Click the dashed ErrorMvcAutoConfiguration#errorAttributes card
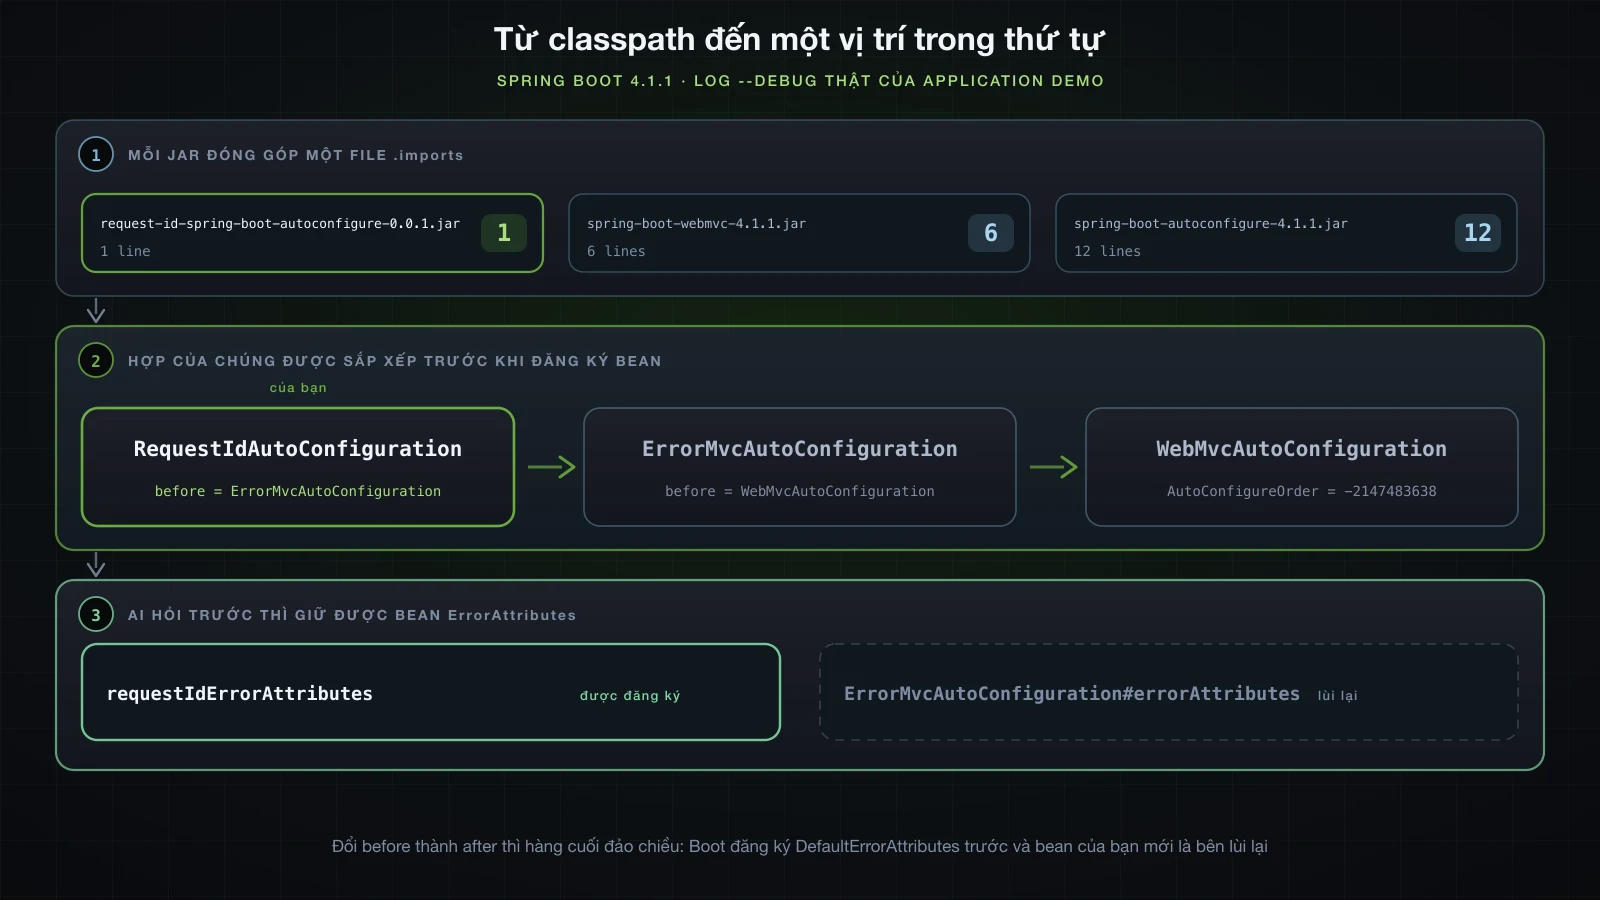Image resolution: width=1600 pixels, height=900 pixels. (x=1169, y=692)
